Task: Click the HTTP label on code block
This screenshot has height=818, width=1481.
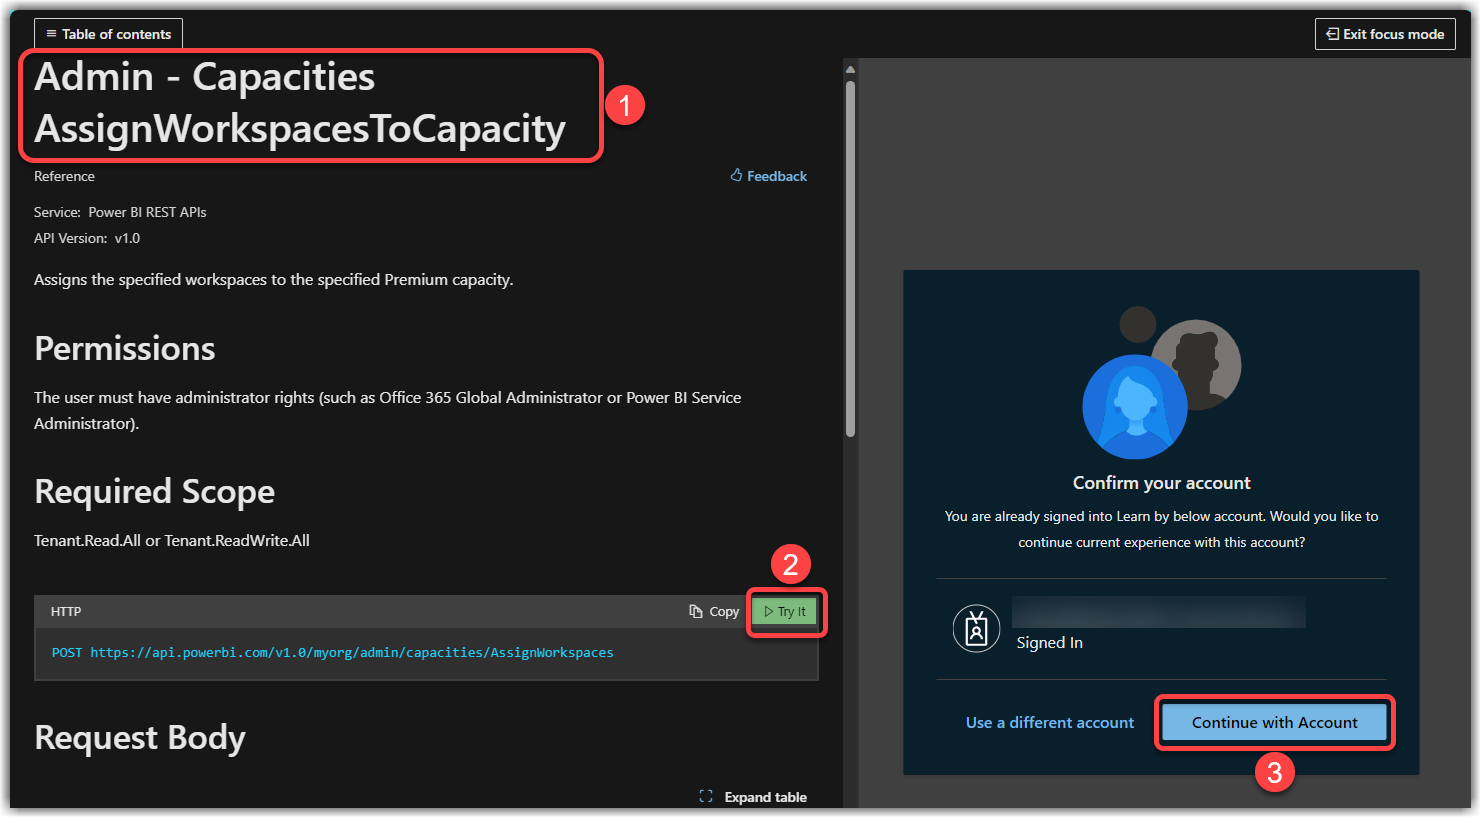Action: click(66, 612)
